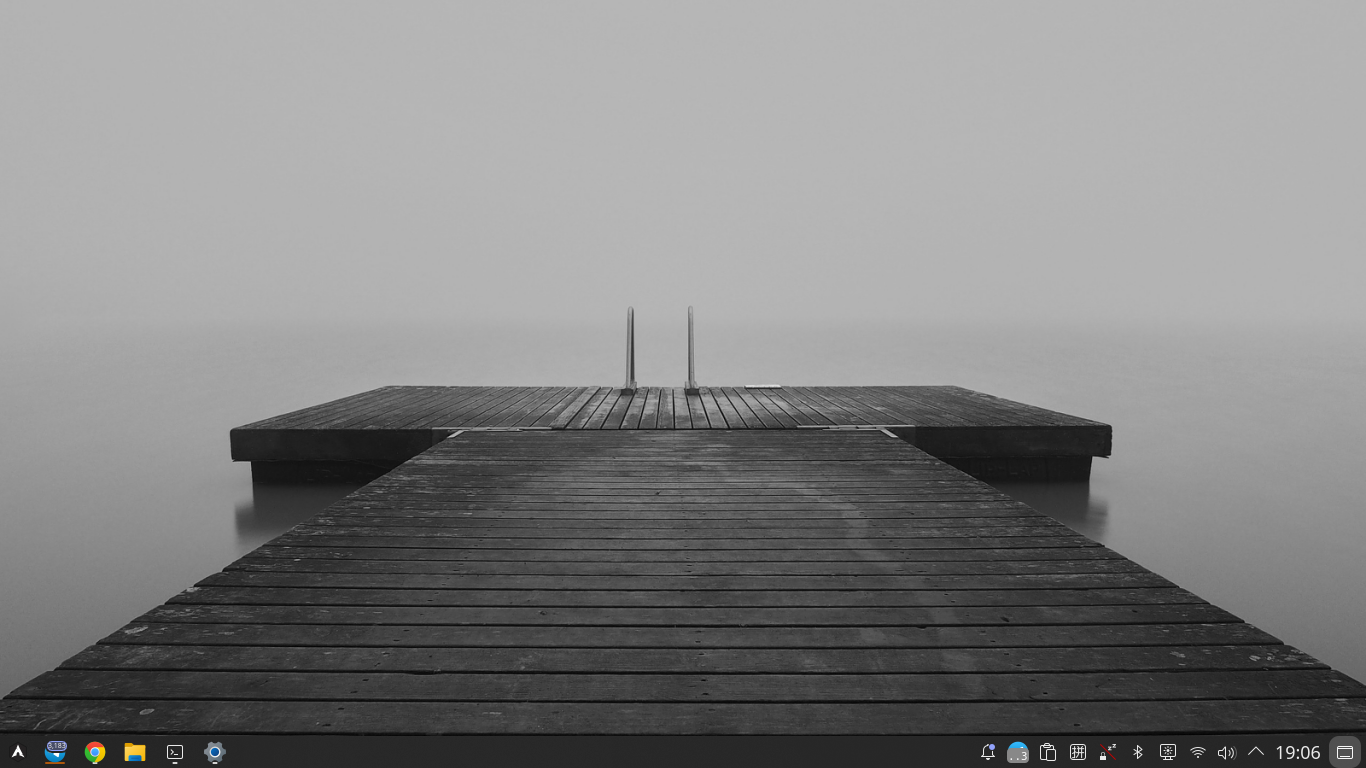Open the Wi-Fi networks popup

pos(1197,752)
